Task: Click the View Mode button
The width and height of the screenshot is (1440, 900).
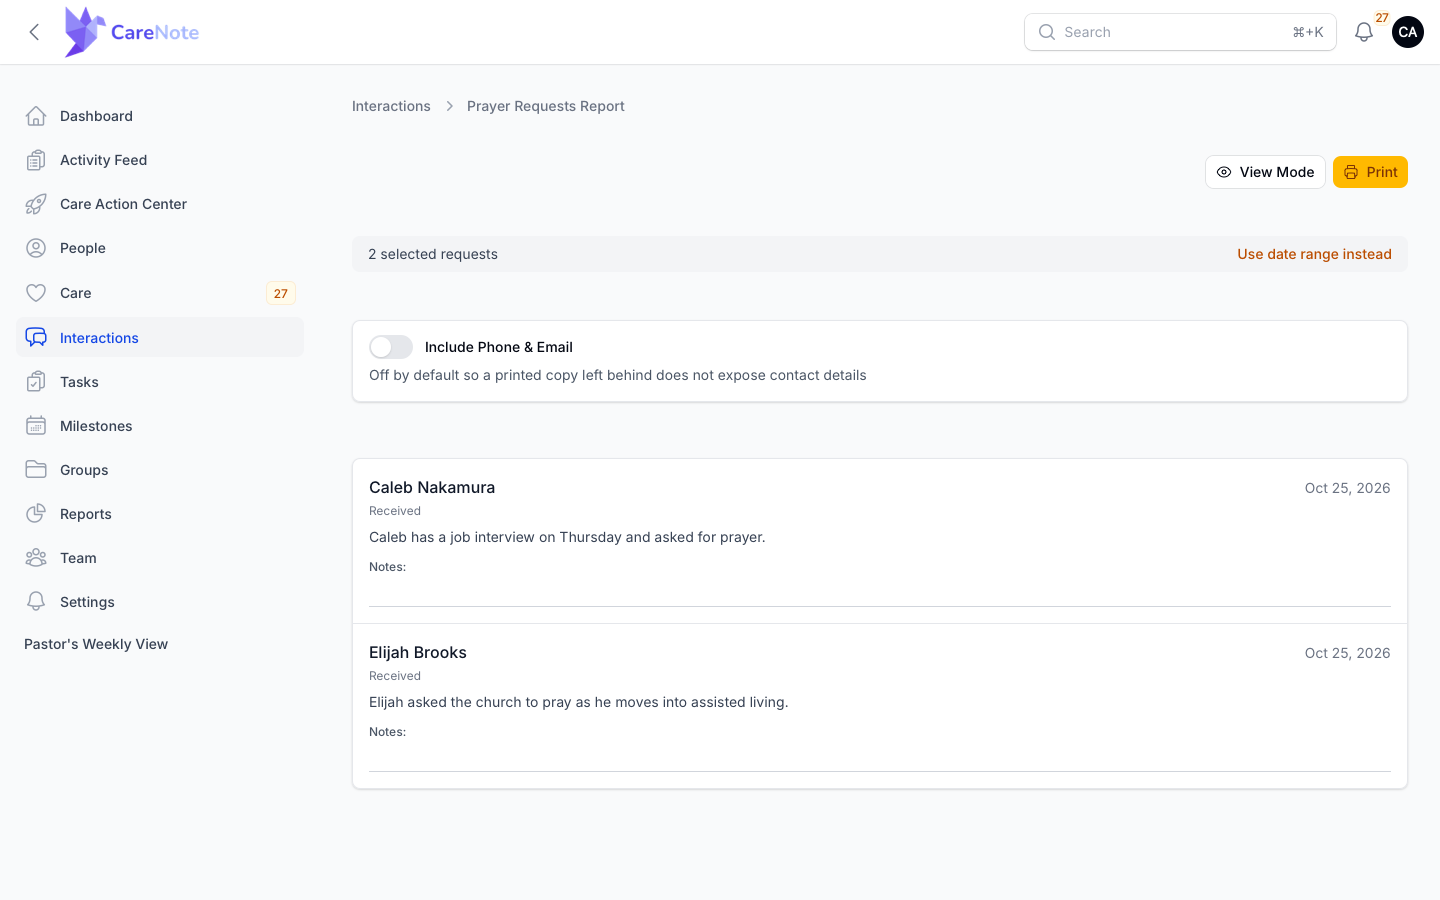Action: (x=1265, y=172)
